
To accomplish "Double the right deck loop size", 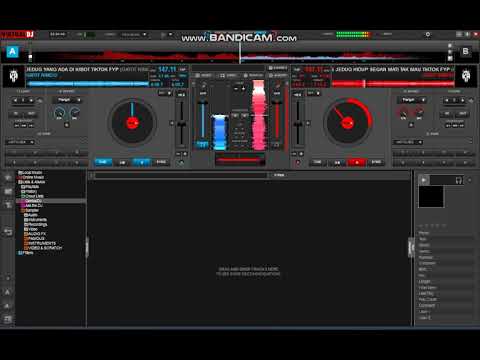I will coord(463,100).
